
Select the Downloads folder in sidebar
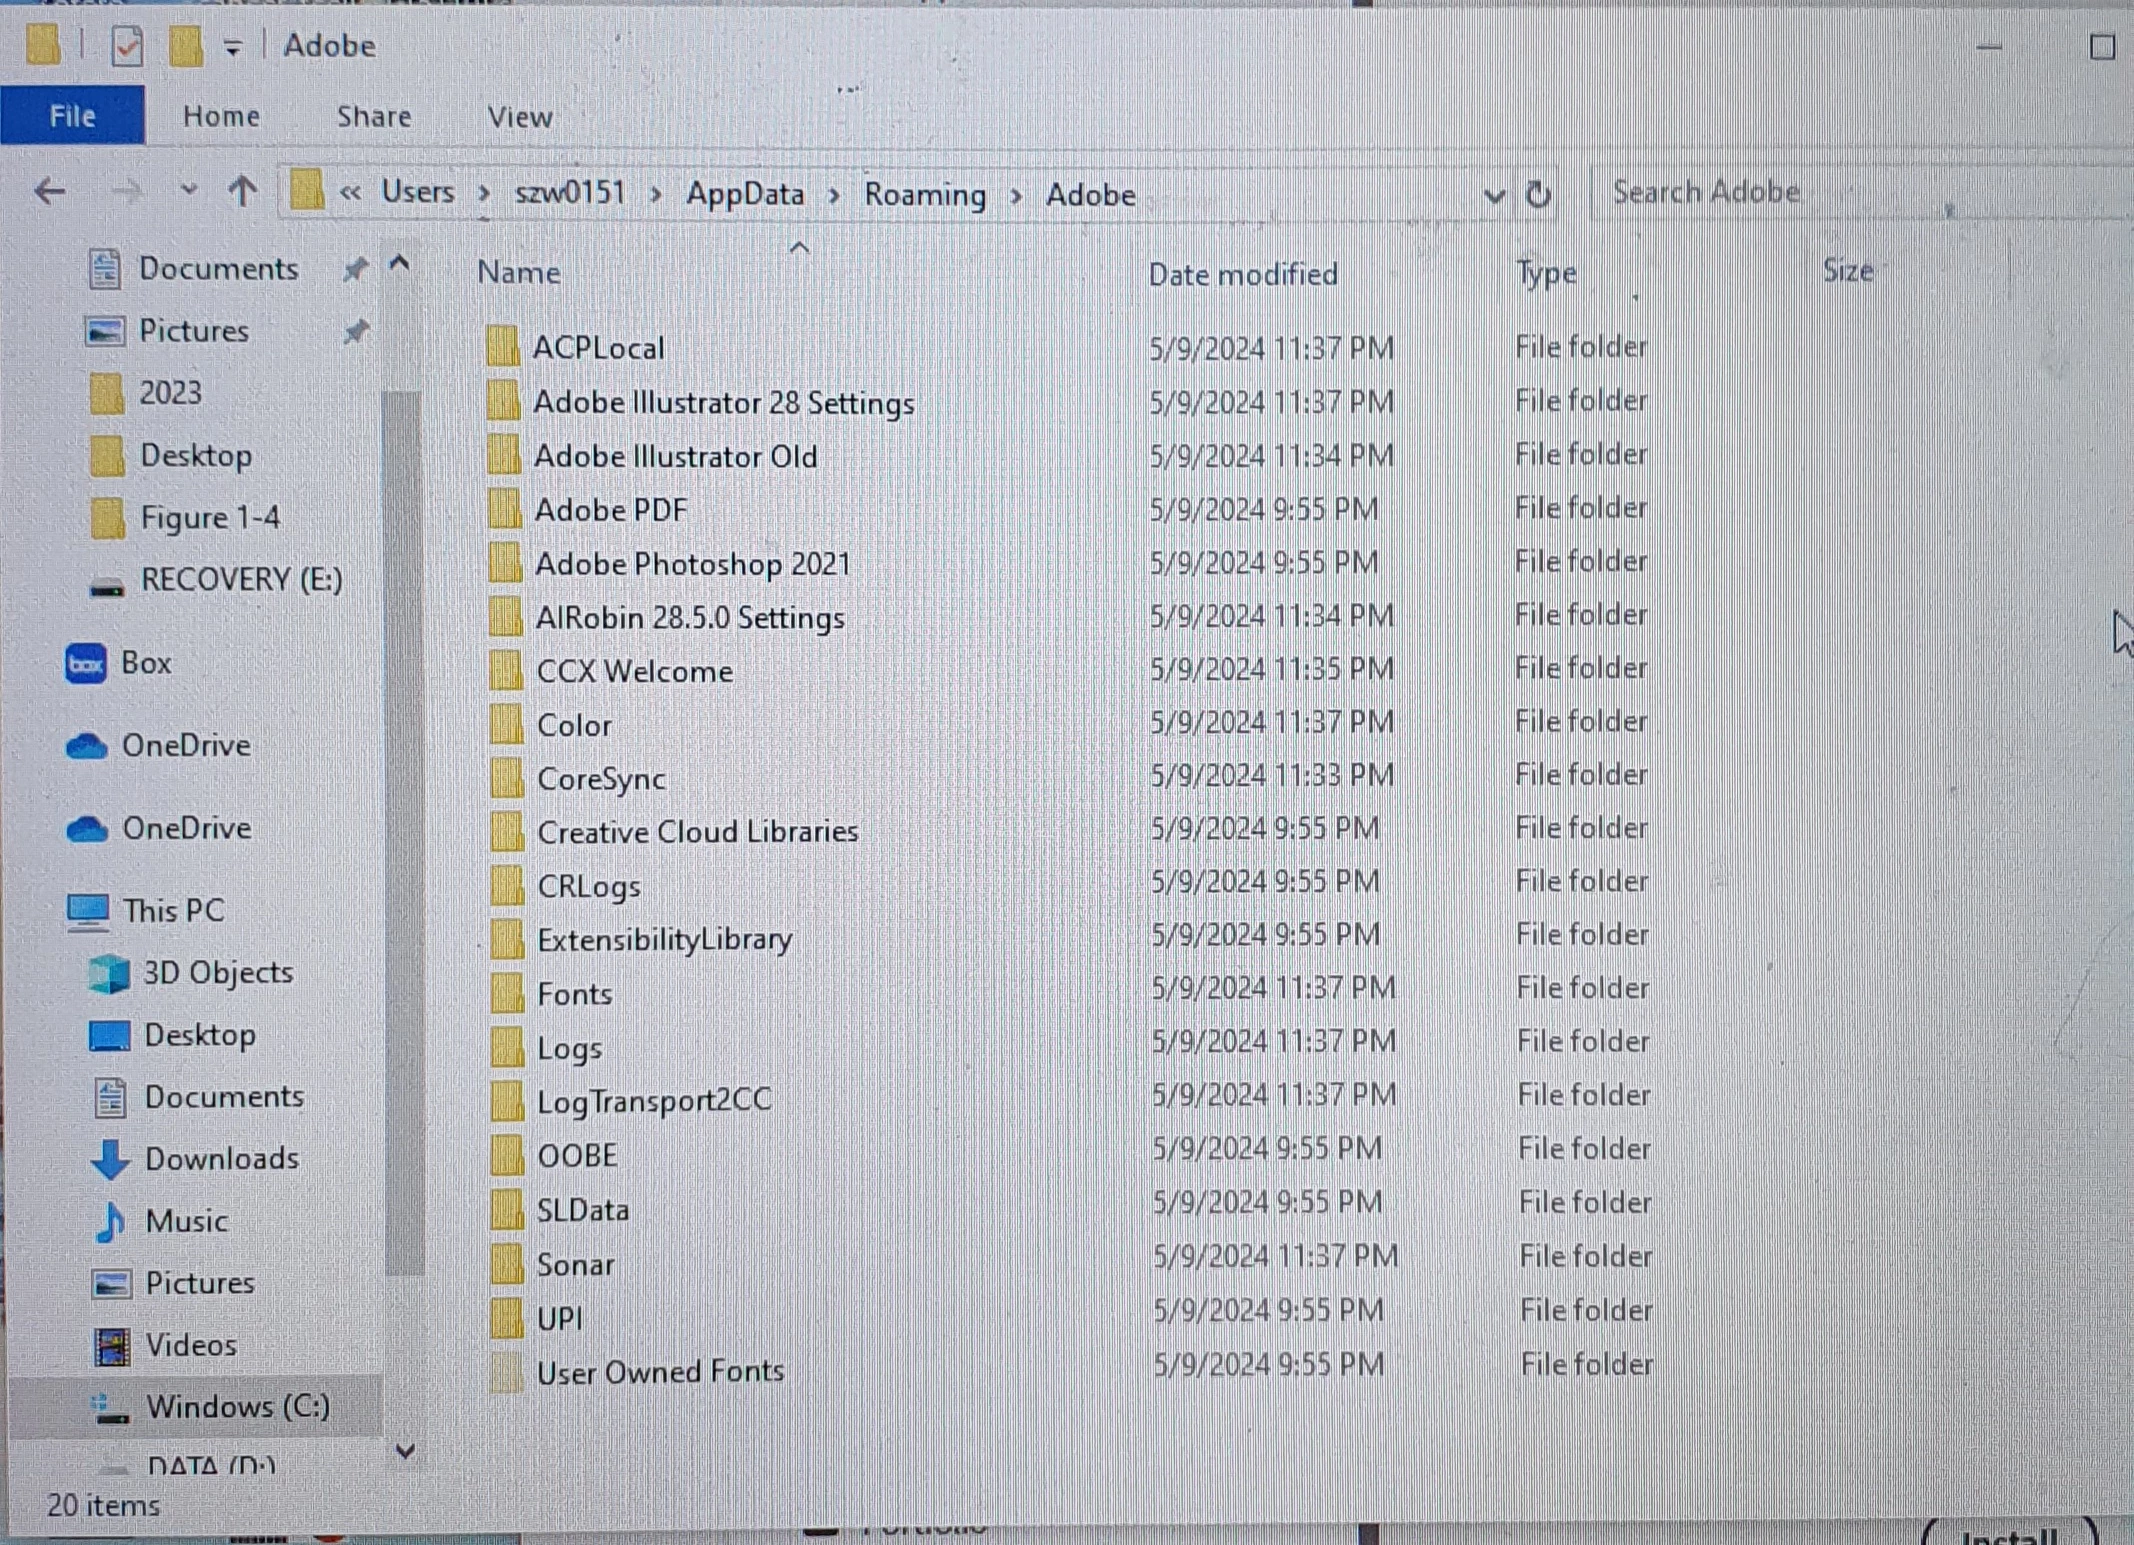[x=221, y=1158]
